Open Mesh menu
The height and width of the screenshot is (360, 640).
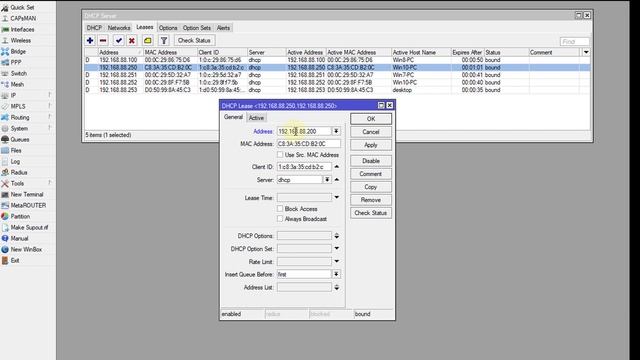17,84
